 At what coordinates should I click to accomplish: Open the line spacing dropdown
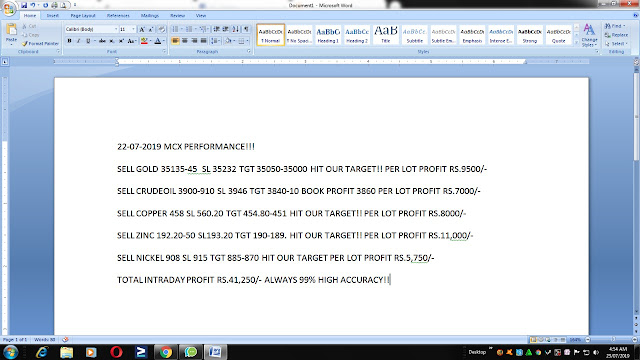point(215,41)
